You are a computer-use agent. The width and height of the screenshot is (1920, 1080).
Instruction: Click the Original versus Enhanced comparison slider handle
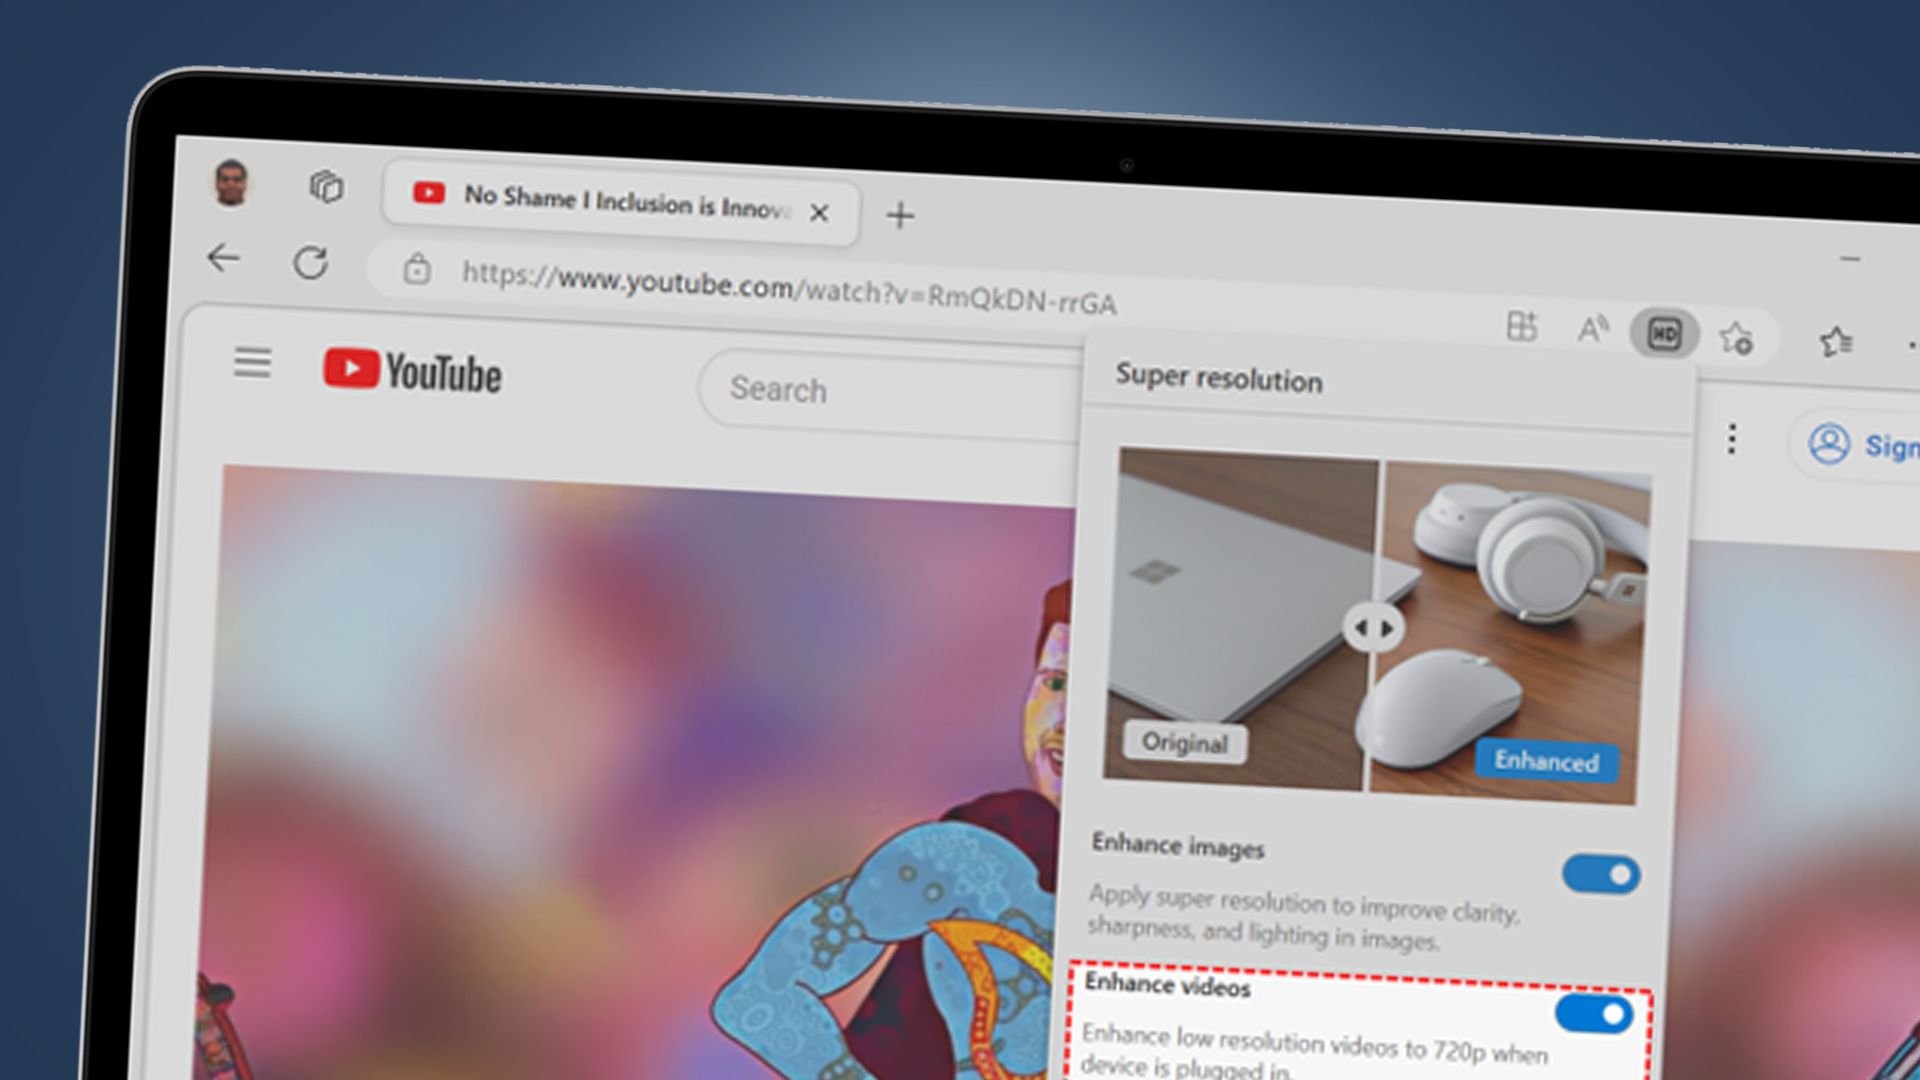pyautogui.click(x=1375, y=628)
